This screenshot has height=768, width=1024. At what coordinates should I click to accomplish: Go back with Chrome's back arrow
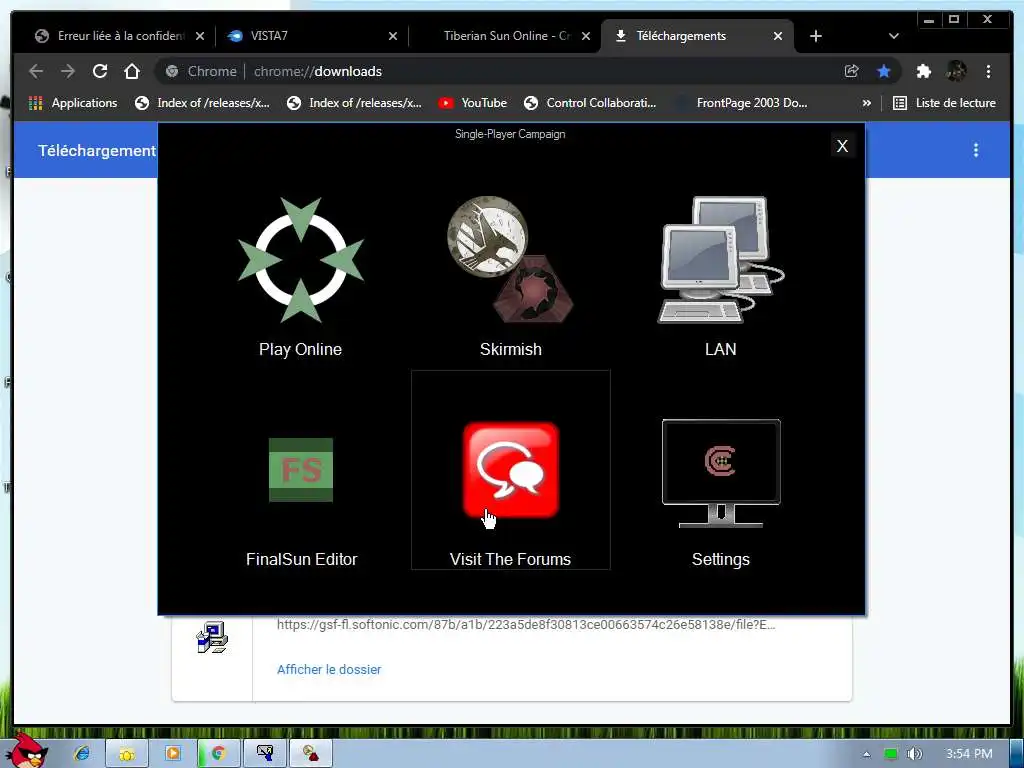point(37,71)
